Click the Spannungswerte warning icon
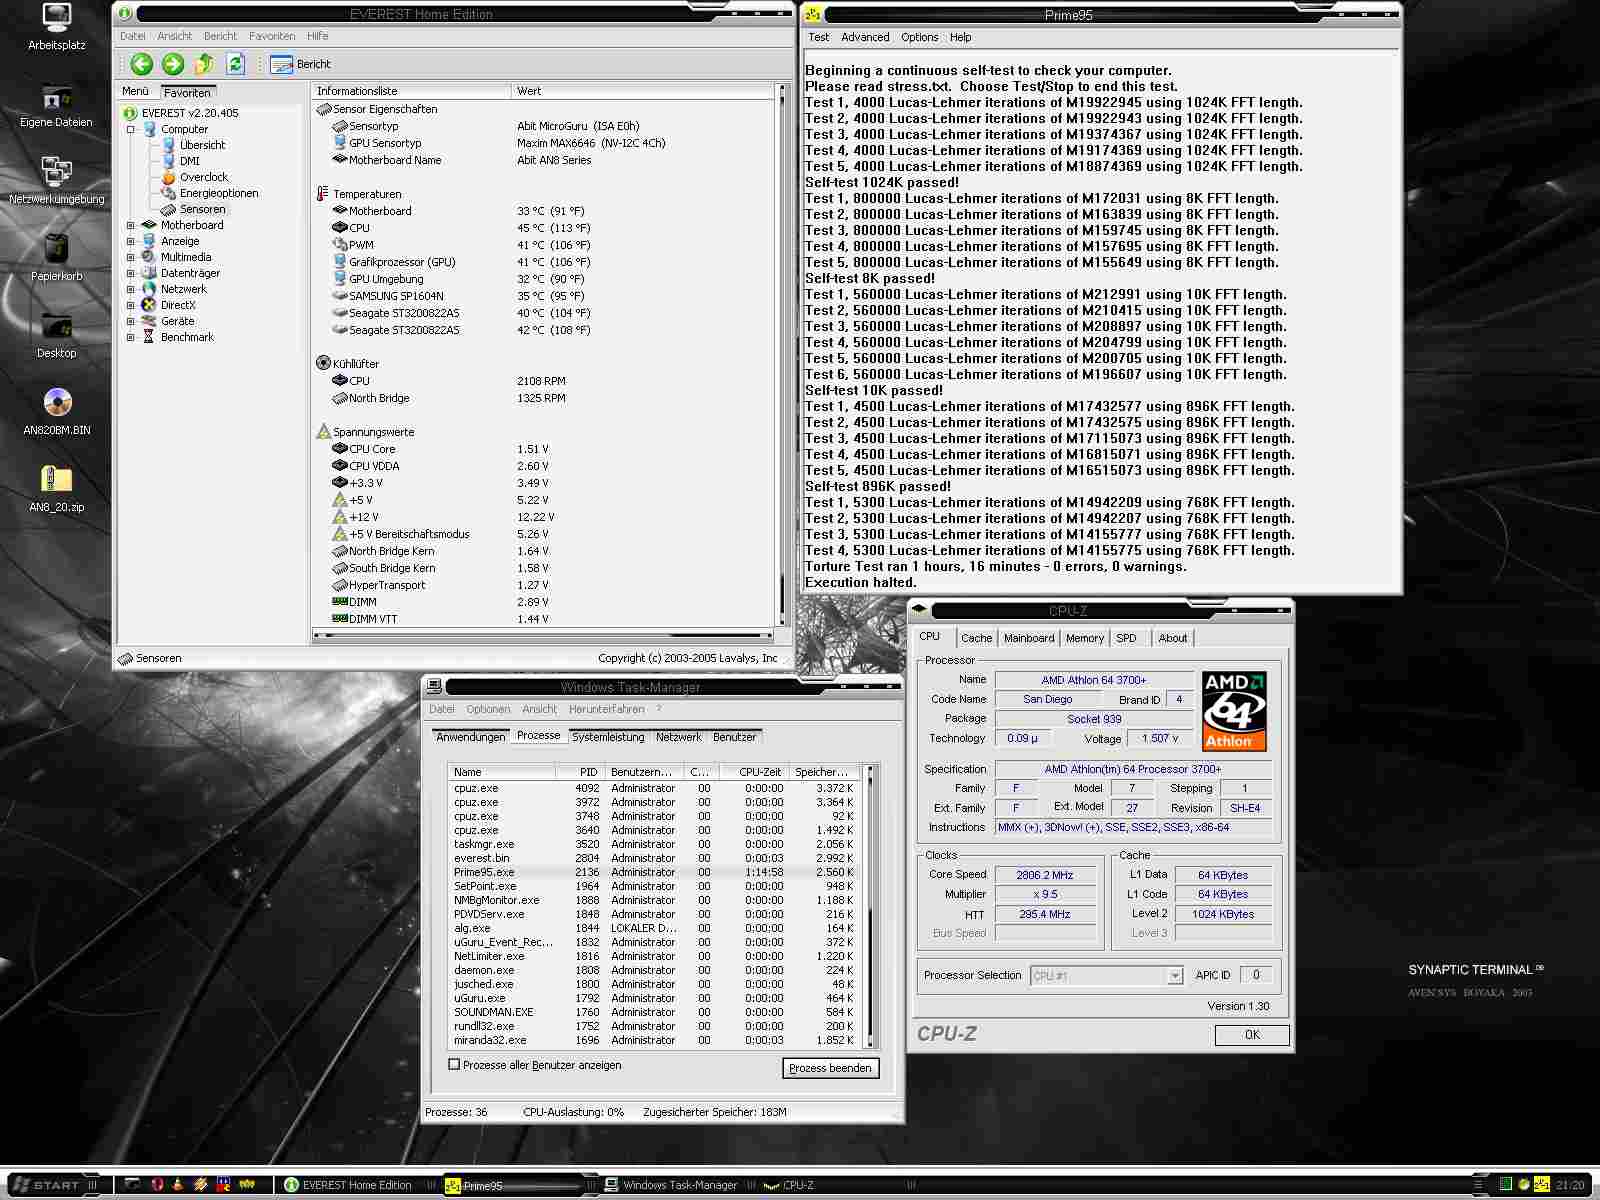The width and height of the screenshot is (1600, 1200). [323, 432]
